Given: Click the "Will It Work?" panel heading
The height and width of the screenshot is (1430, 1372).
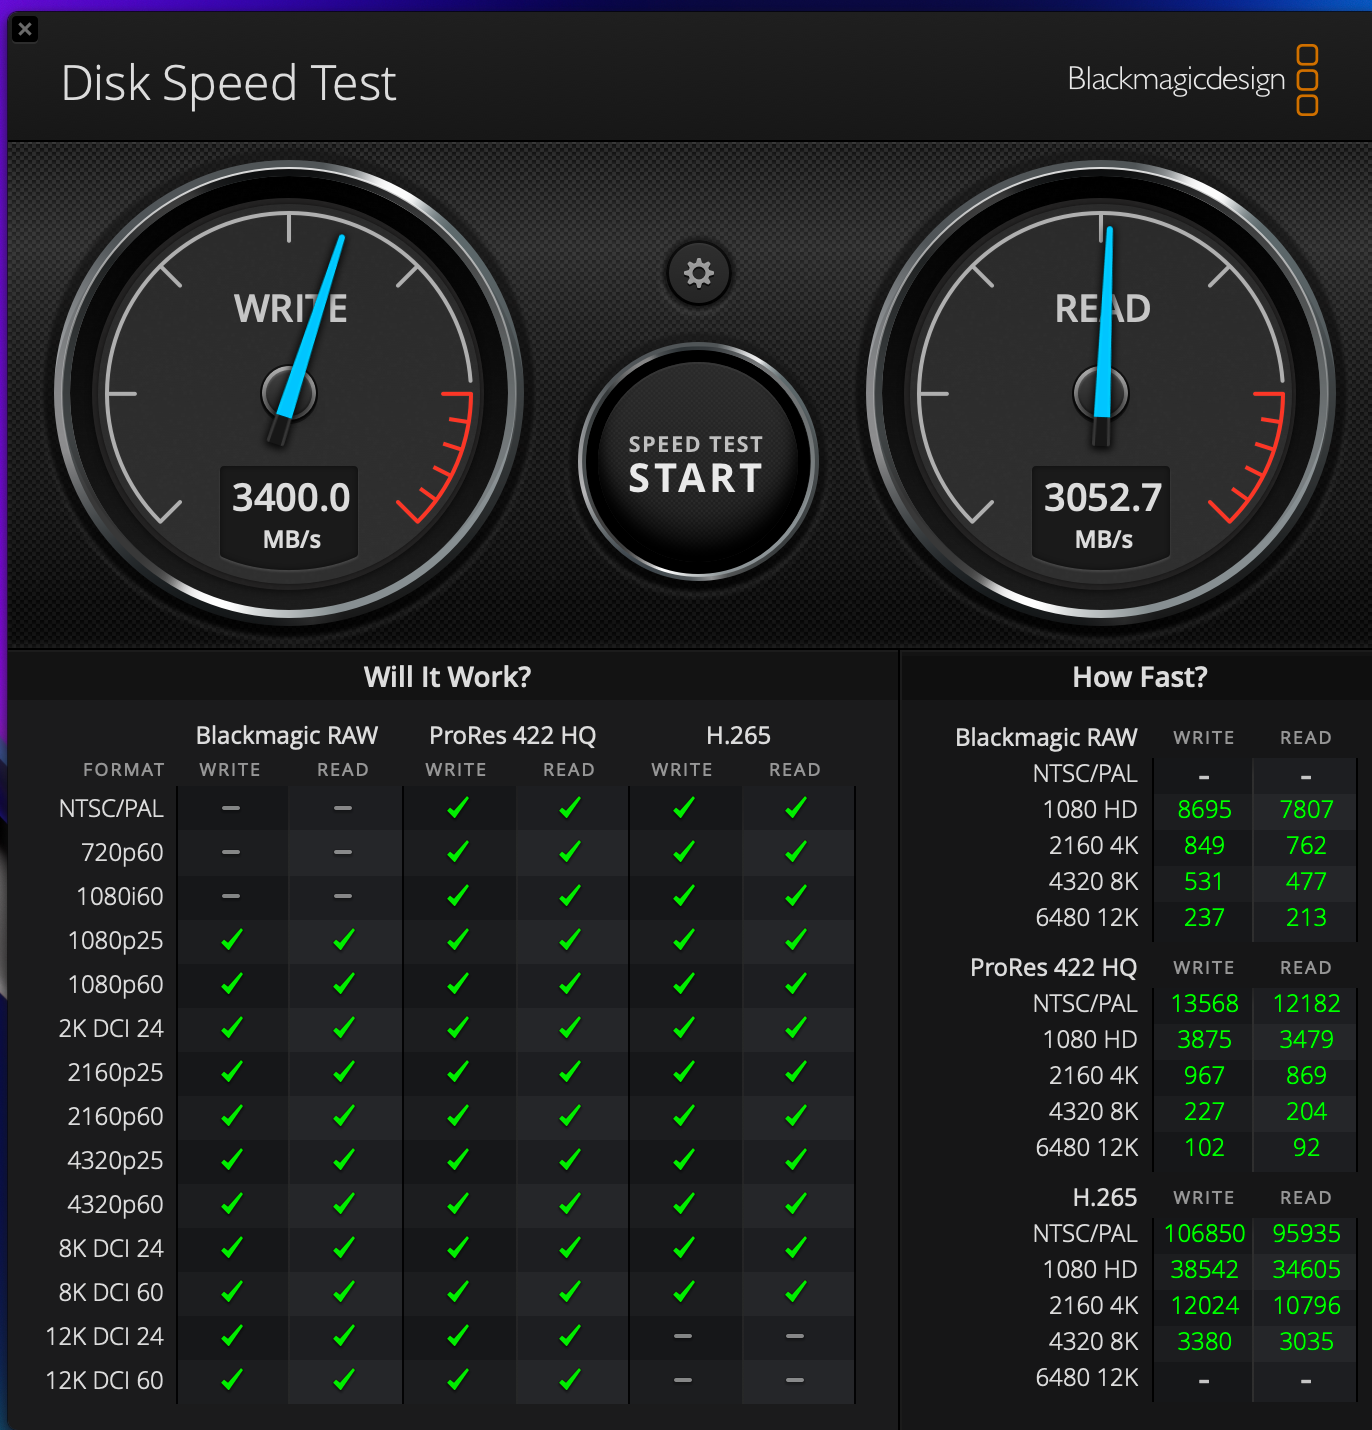Looking at the screenshot, I should pos(447,677).
